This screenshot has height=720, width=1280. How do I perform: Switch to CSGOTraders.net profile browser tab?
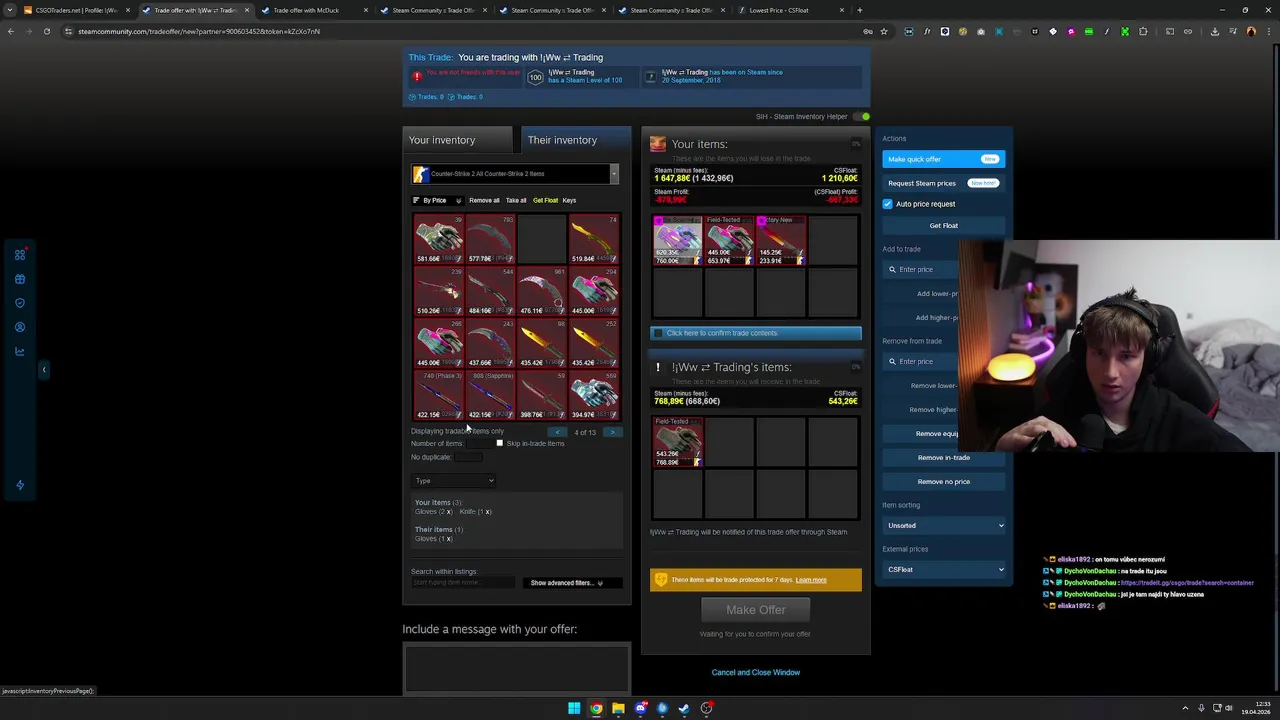point(76,10)
